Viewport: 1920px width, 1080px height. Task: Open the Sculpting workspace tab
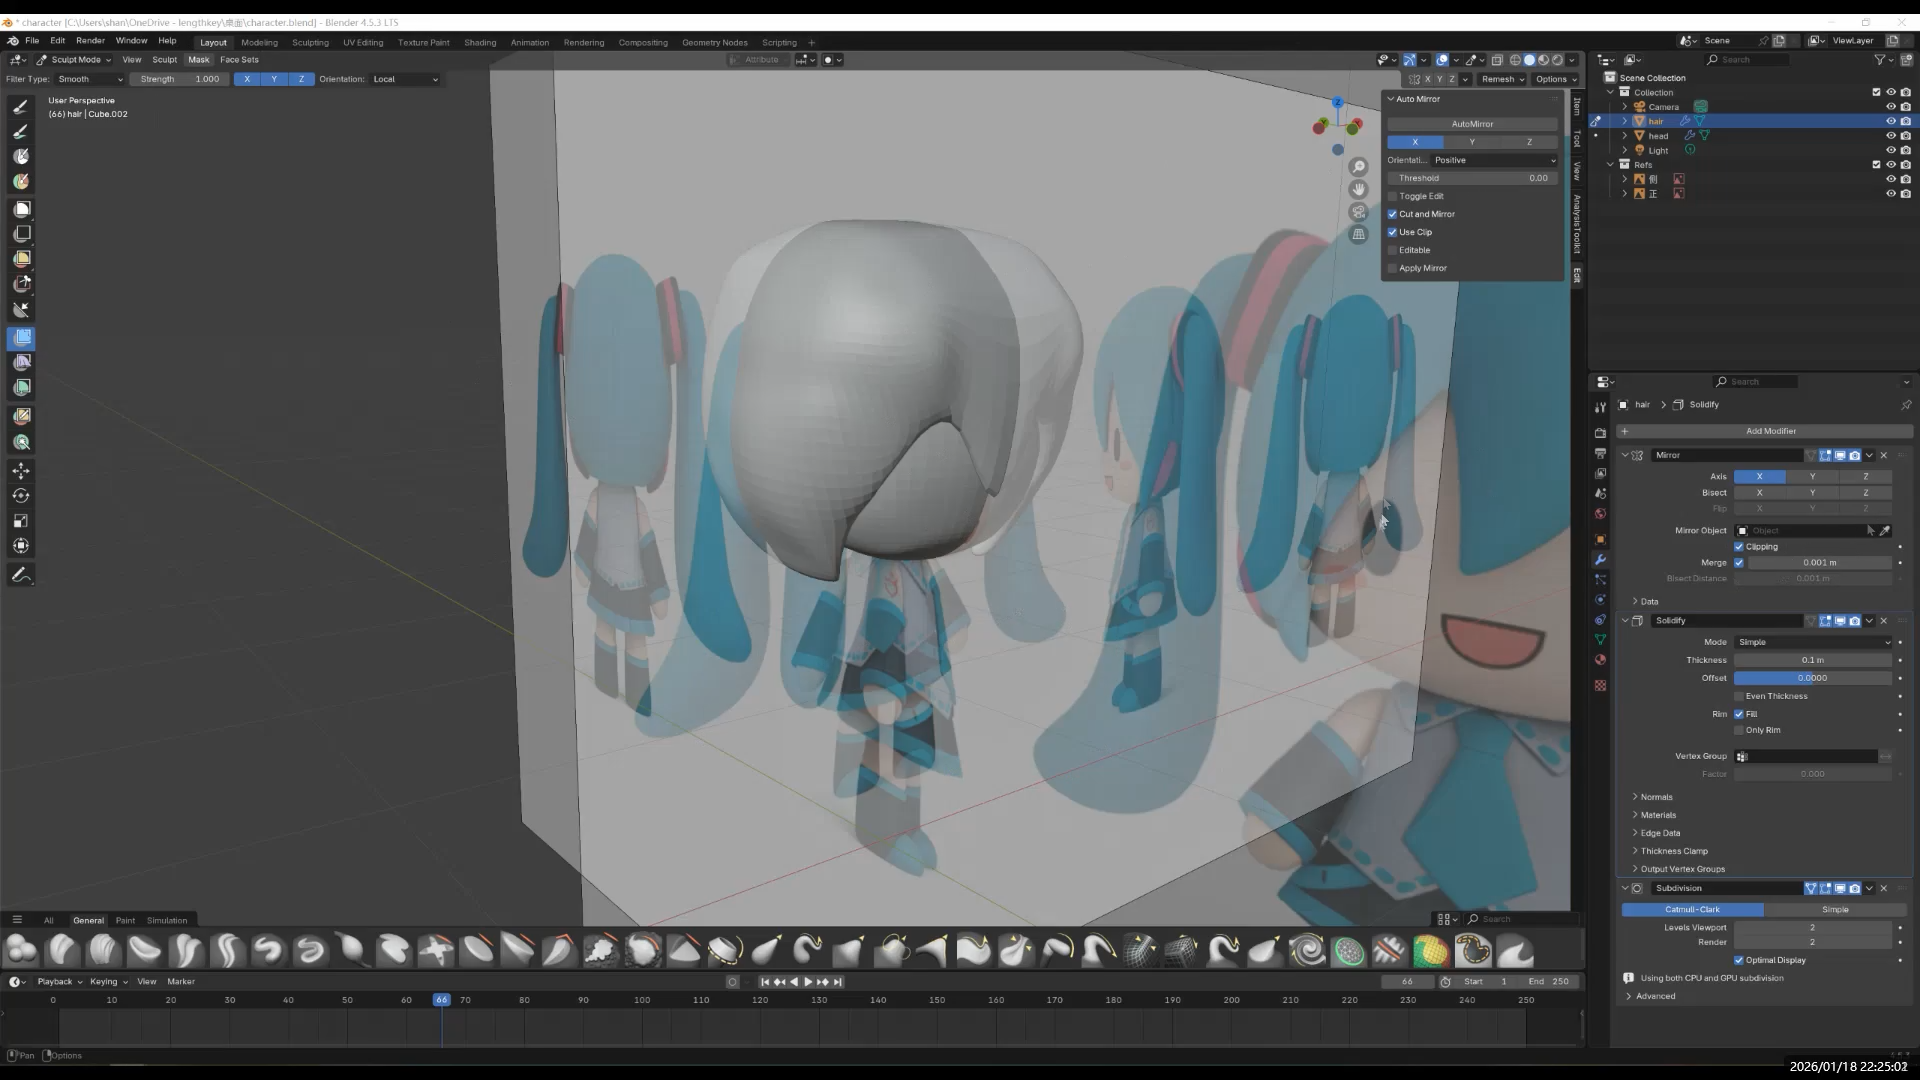[x=310, y=42]
